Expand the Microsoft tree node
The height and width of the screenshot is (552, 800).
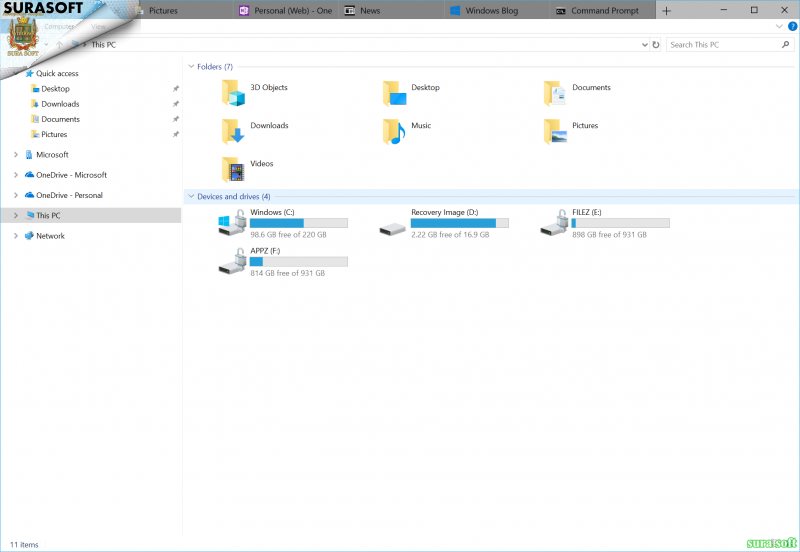(16, 155)
